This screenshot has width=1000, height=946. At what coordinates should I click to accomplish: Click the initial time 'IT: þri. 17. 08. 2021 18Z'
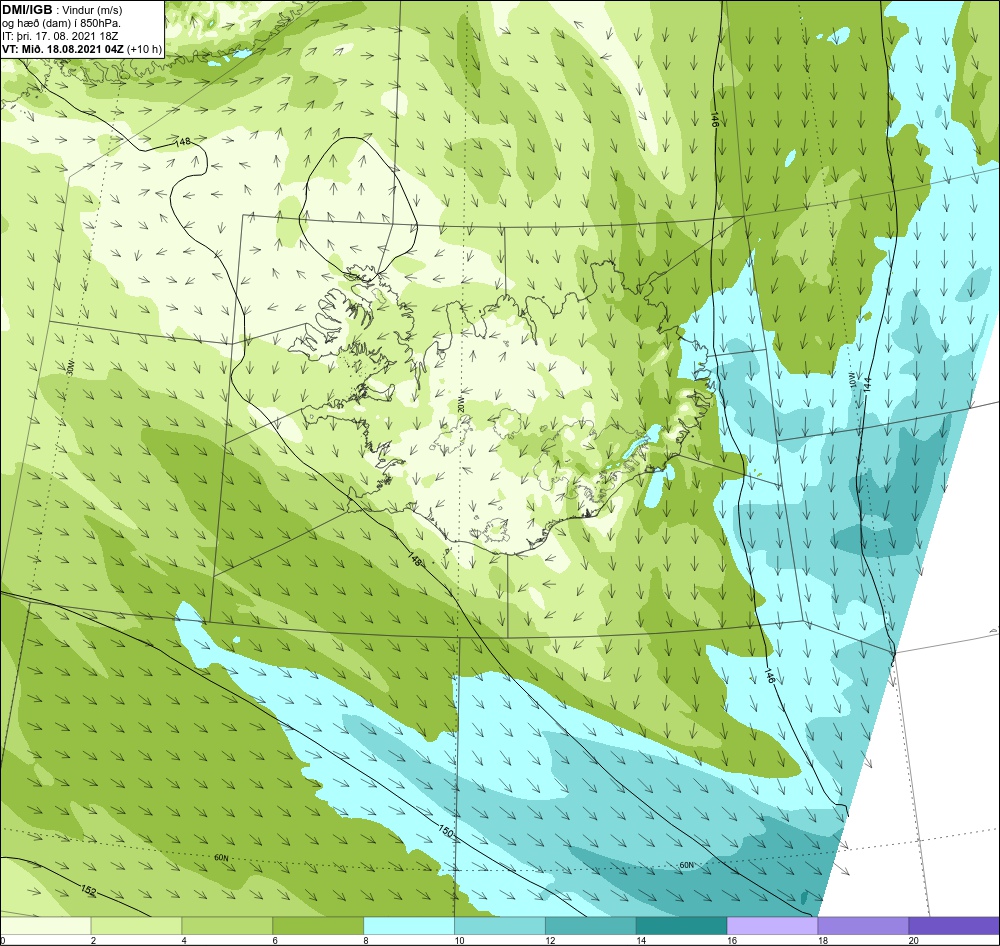60,36
